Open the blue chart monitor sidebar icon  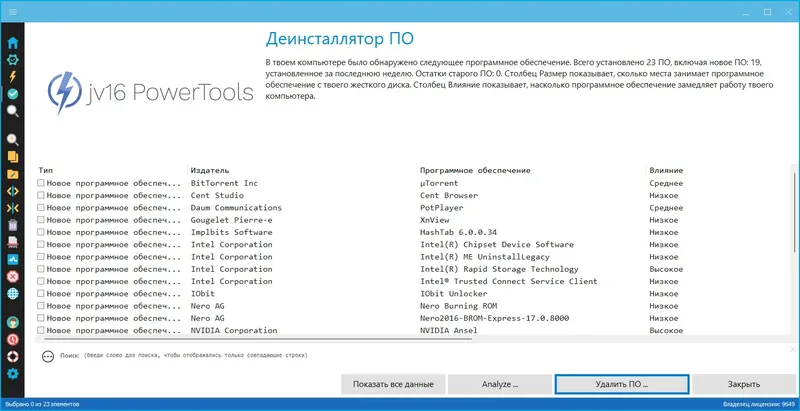(x=13, y=259)
